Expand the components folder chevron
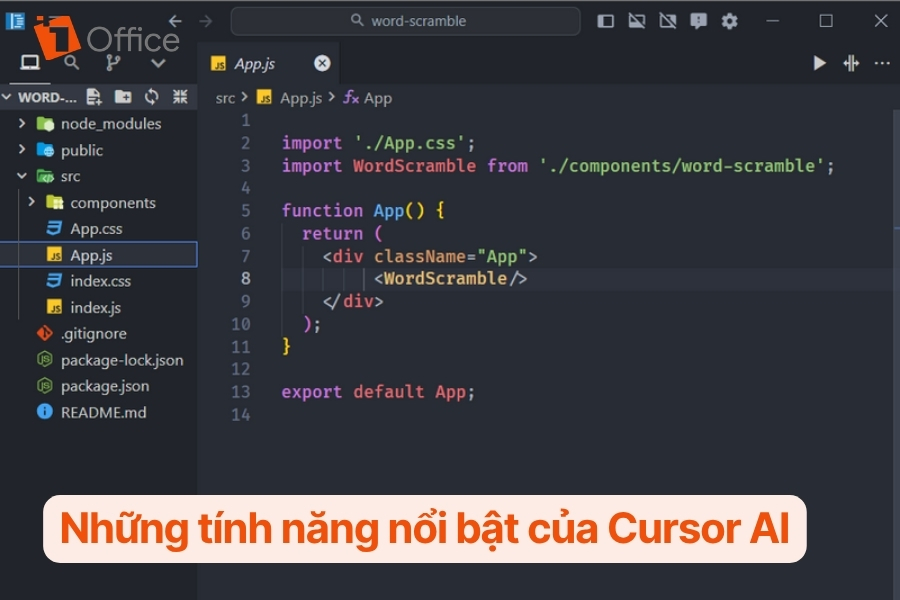Image resolution: width=900 pixels, height=600 pixels. tap(32, 202)
